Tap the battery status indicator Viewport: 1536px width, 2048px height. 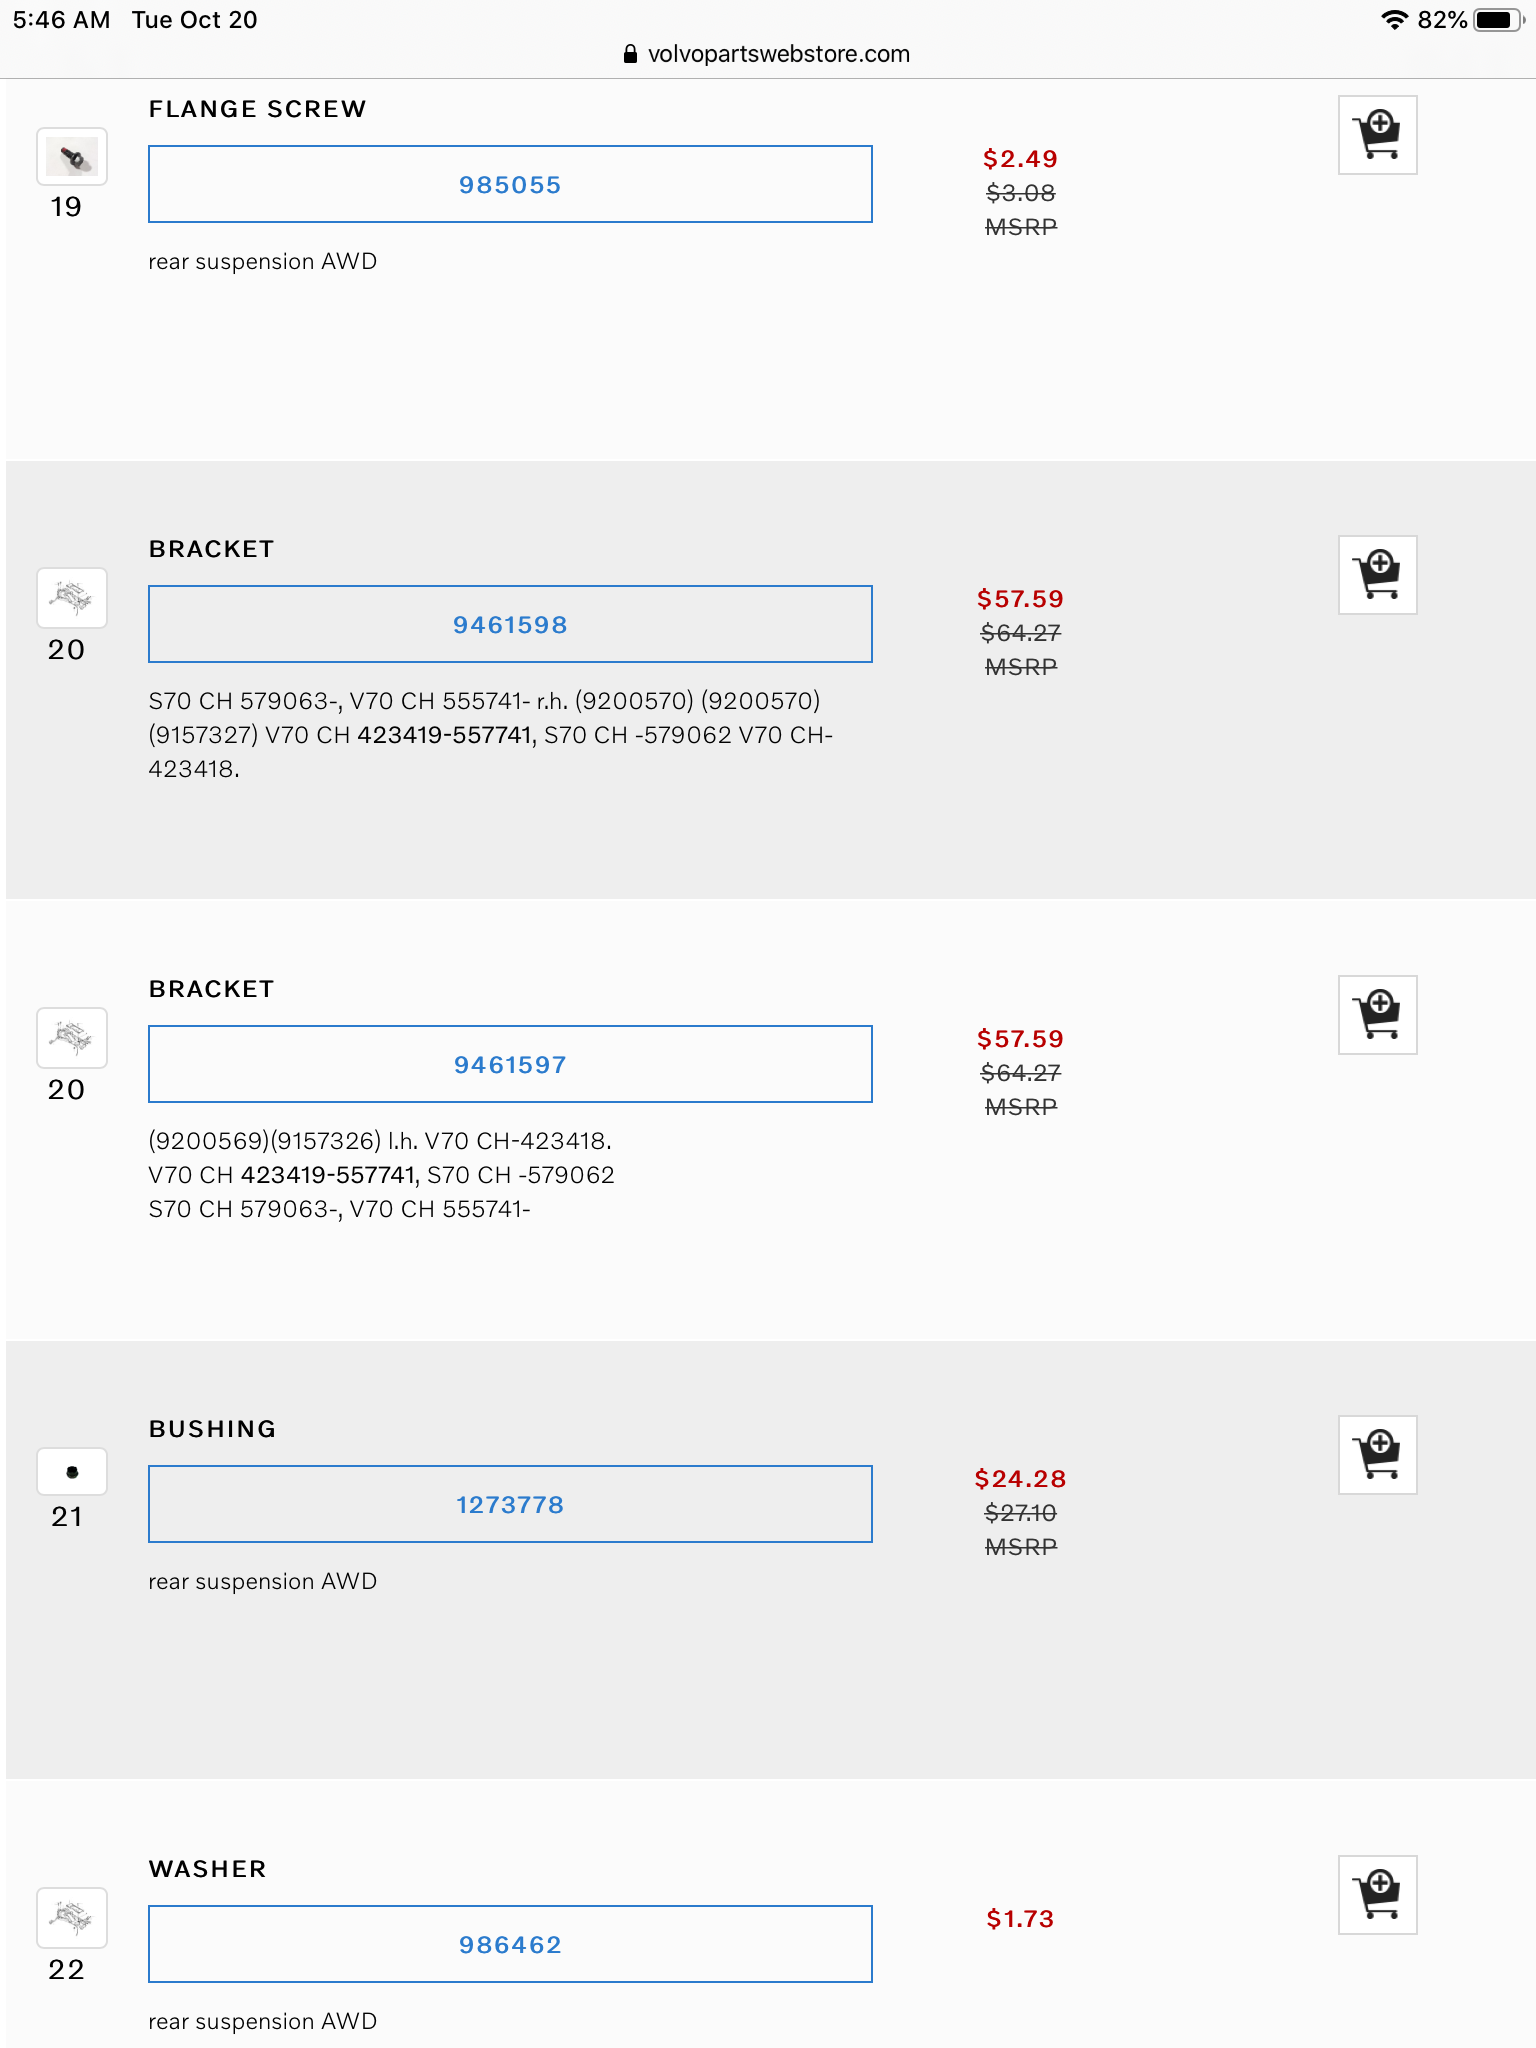(x=1497, y=20)
